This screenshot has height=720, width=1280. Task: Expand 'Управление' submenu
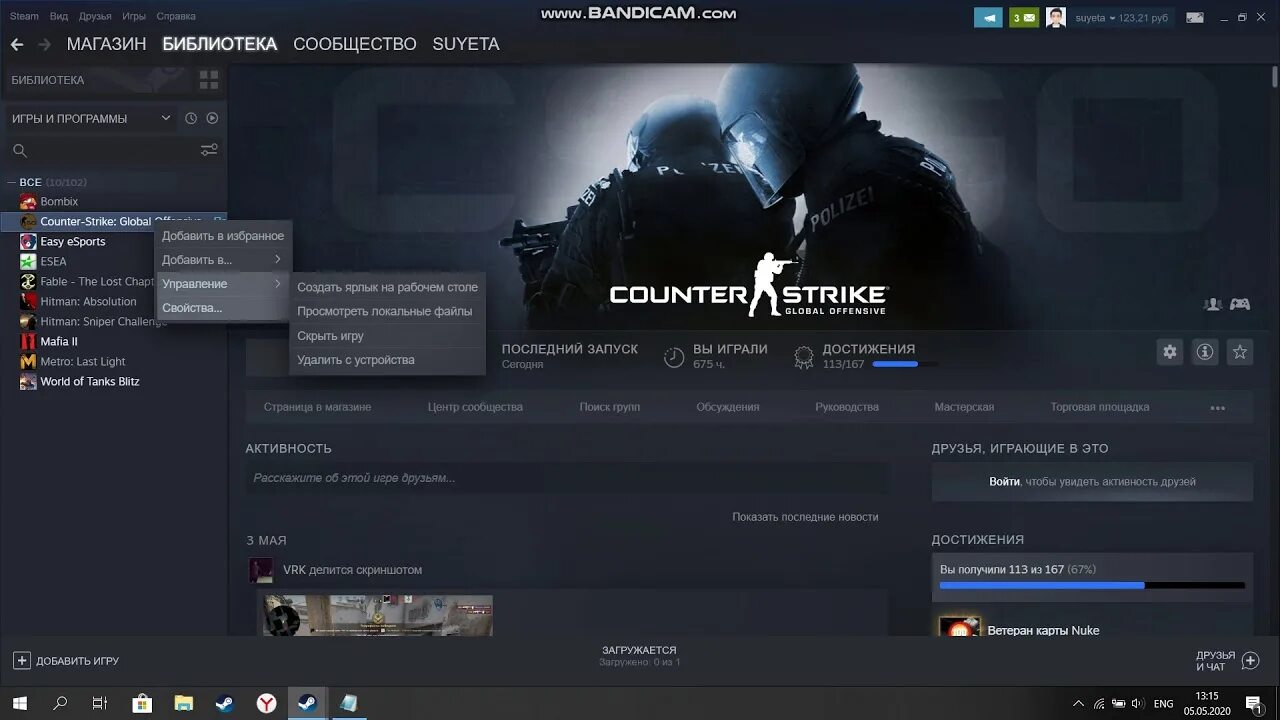[223, 284]
